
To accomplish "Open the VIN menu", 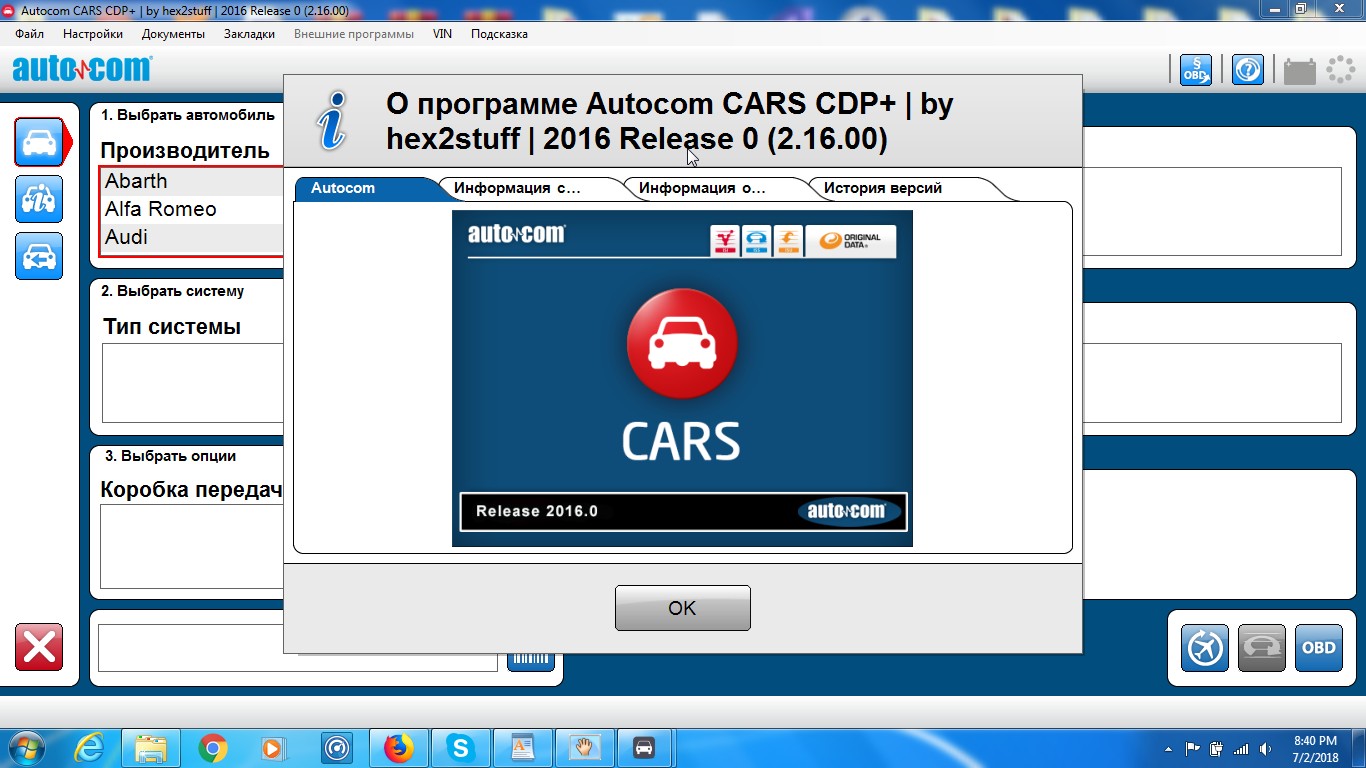I will pyautogui.click(x=442, y=34).
